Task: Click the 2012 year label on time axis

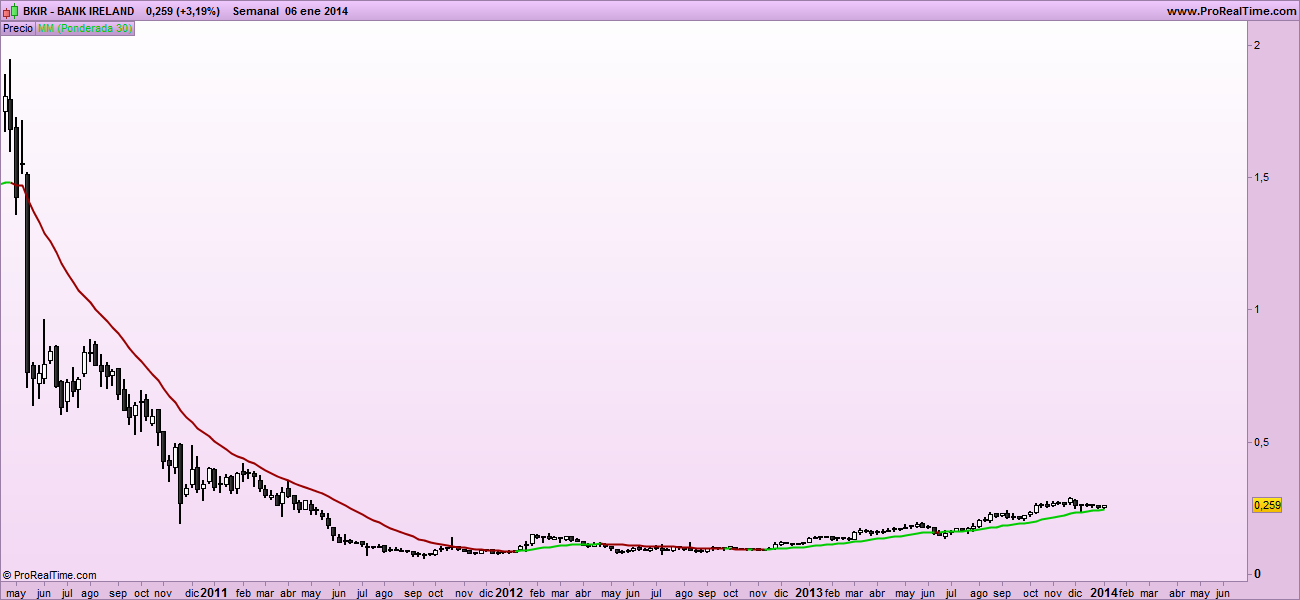Action: [509, 592]
